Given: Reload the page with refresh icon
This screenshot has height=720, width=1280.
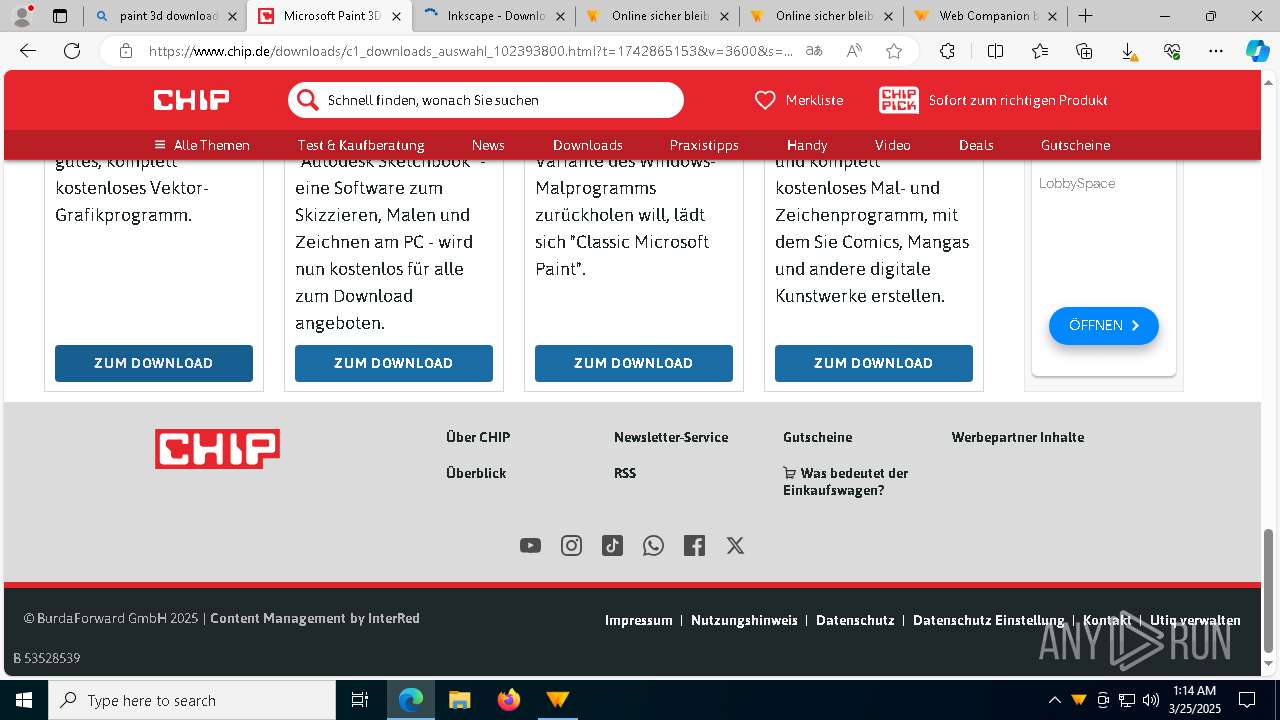Looking at the screenshot, I should point(72,51).
